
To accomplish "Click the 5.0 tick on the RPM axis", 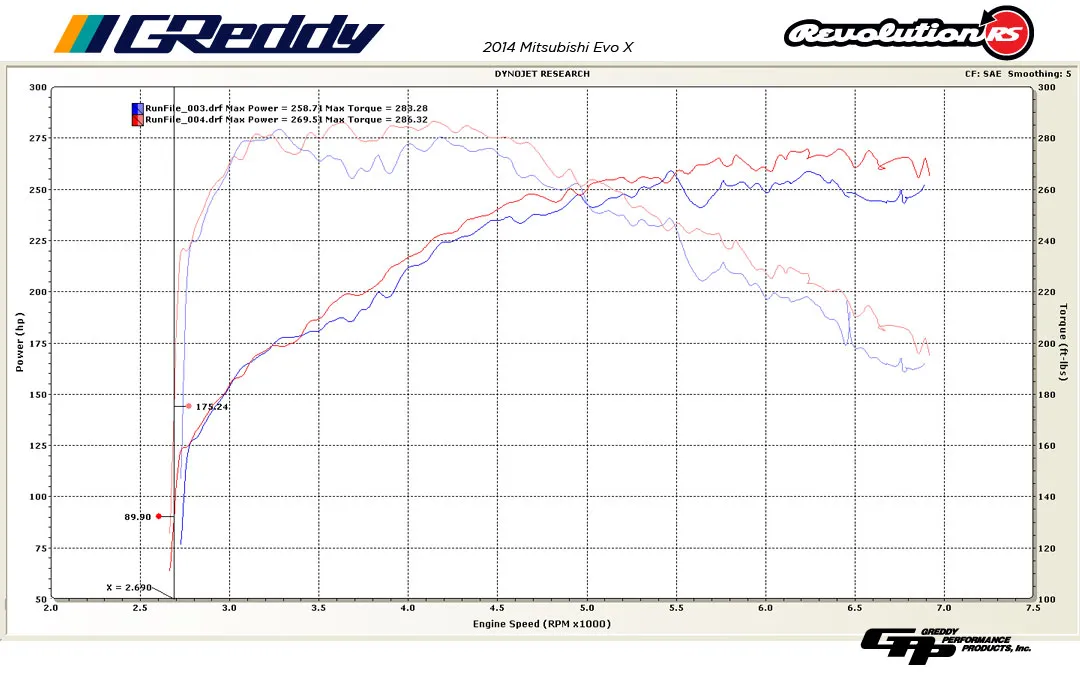I will point(587,608).
